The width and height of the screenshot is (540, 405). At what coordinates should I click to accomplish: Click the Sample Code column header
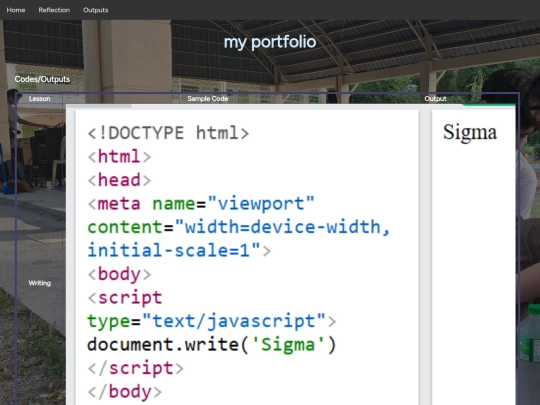[x=208, y=99]
